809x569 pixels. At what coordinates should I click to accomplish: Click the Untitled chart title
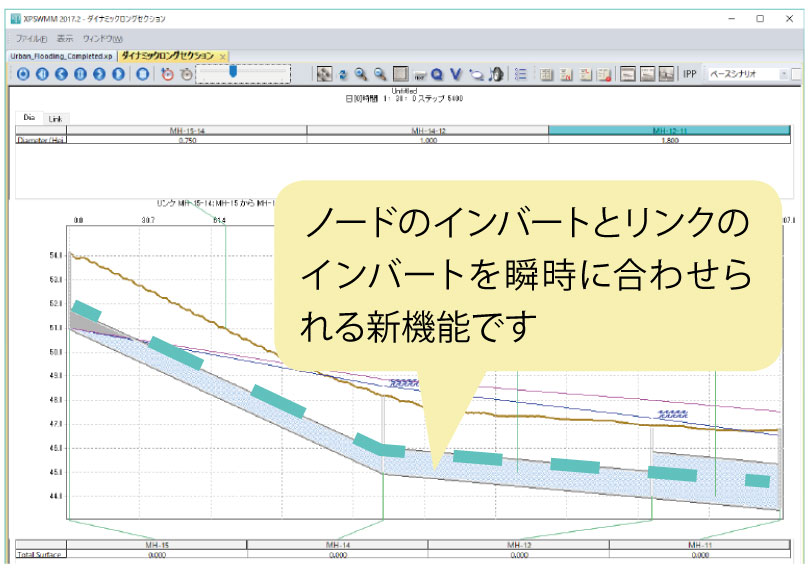click(x=404, y=91)
